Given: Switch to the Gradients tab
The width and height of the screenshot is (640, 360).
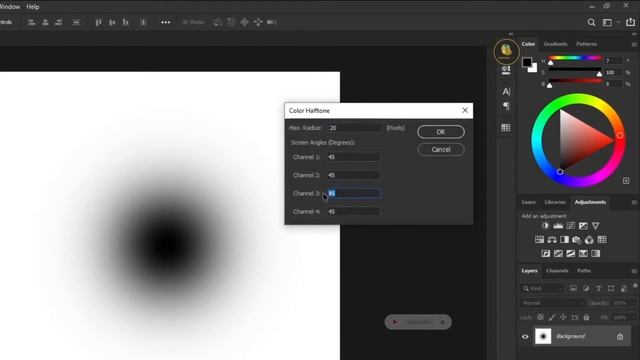Looking at the screenshot, I should click(x=555, y=44).
